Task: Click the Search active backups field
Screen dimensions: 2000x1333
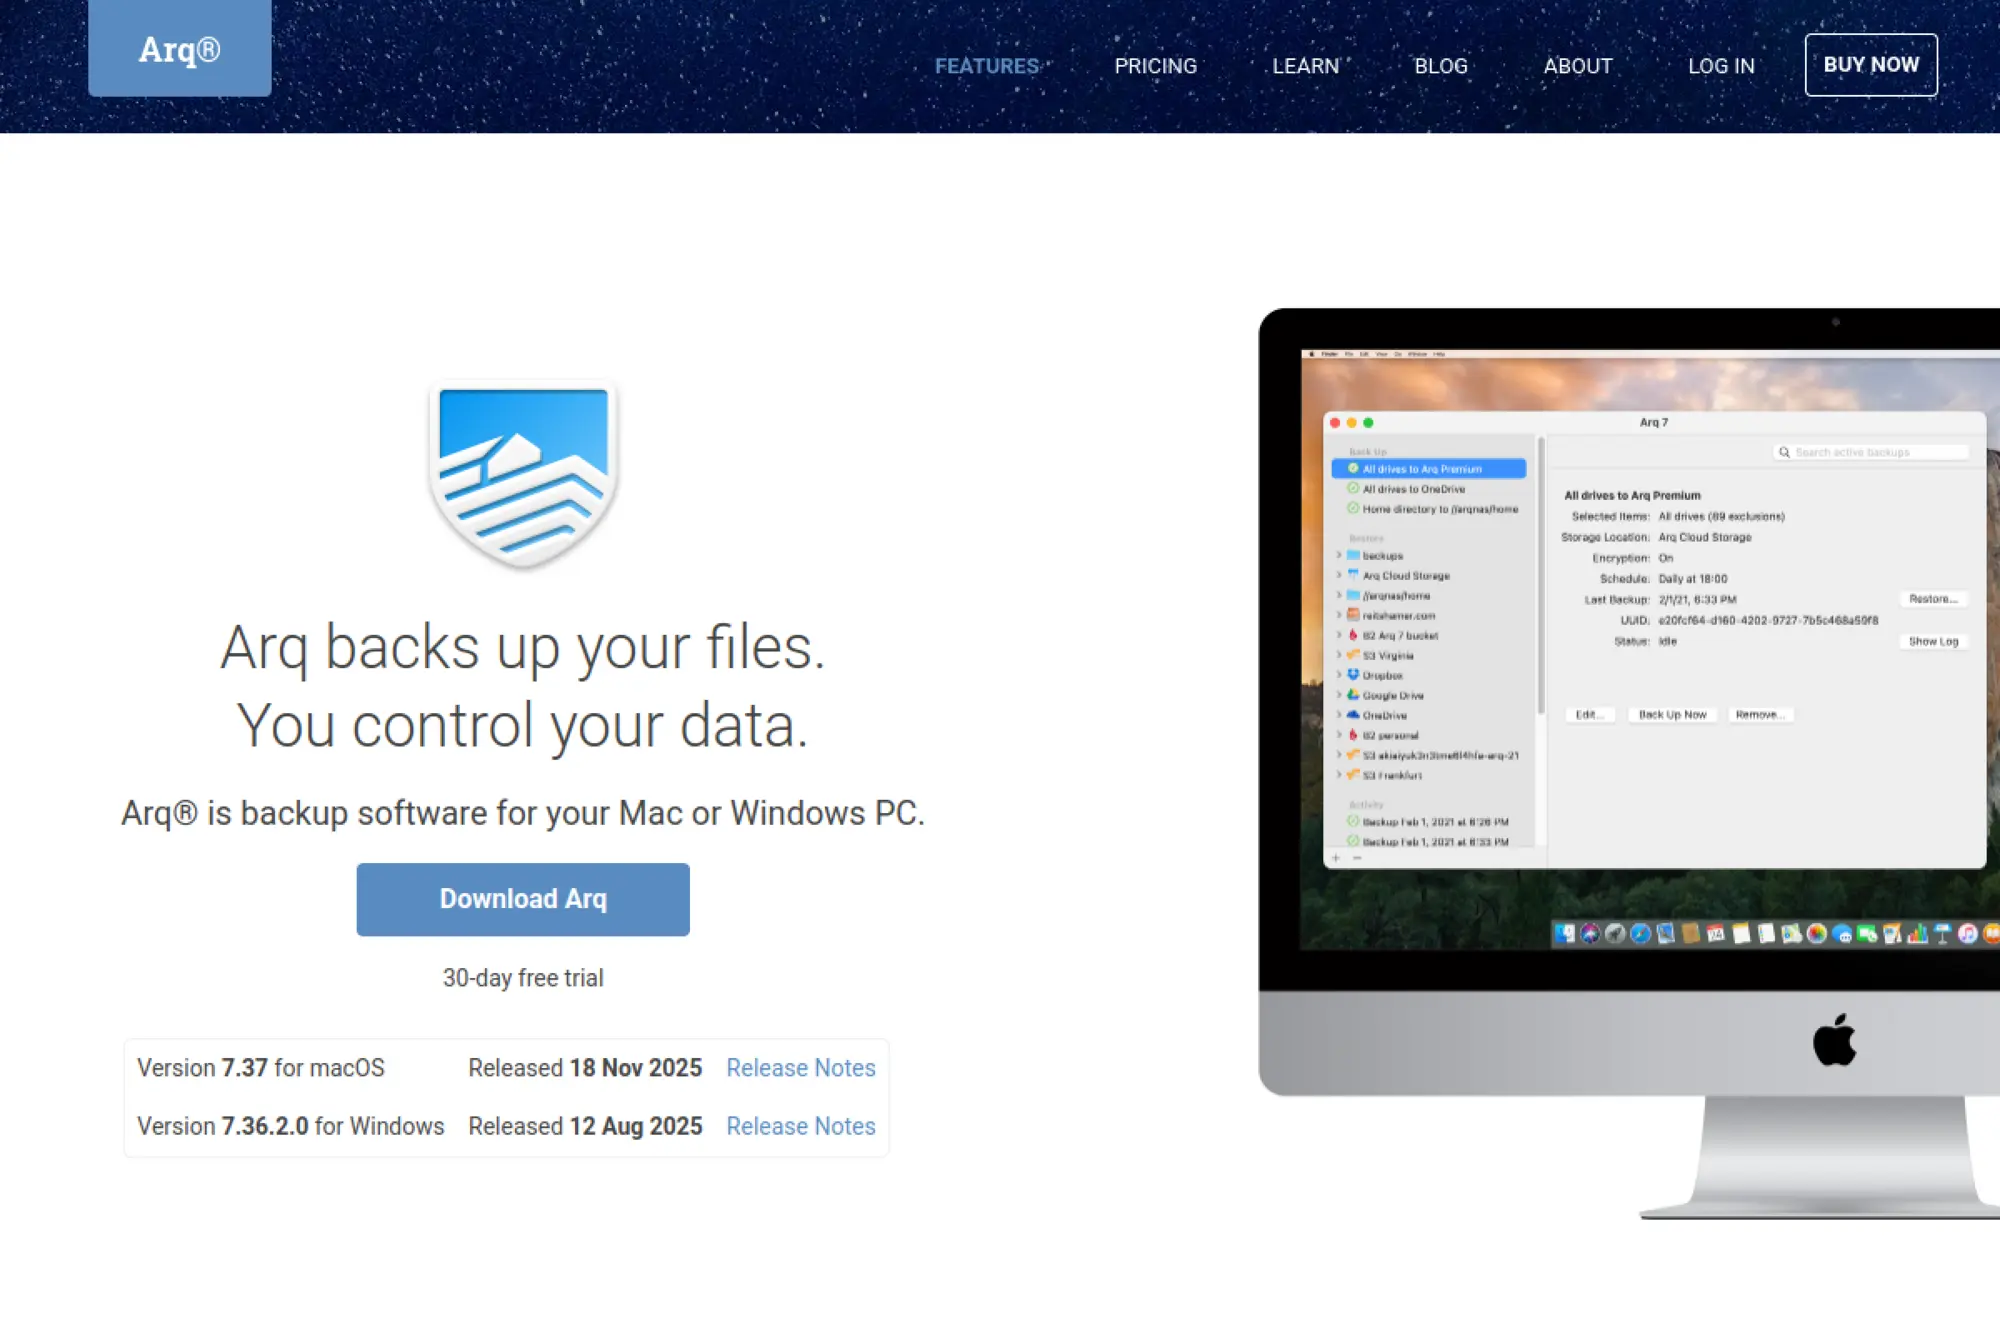Action: [1870, 452]
